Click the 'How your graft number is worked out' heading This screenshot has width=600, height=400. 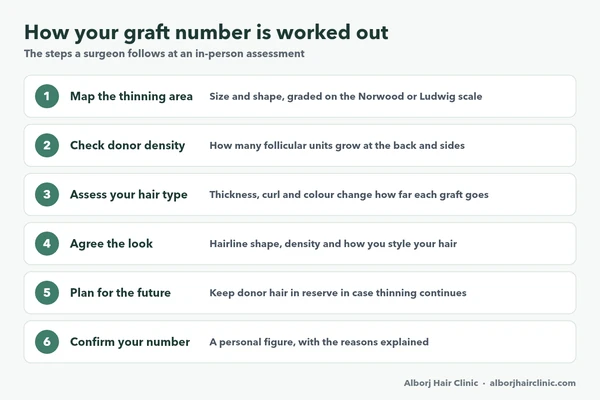tap(206, 33)
